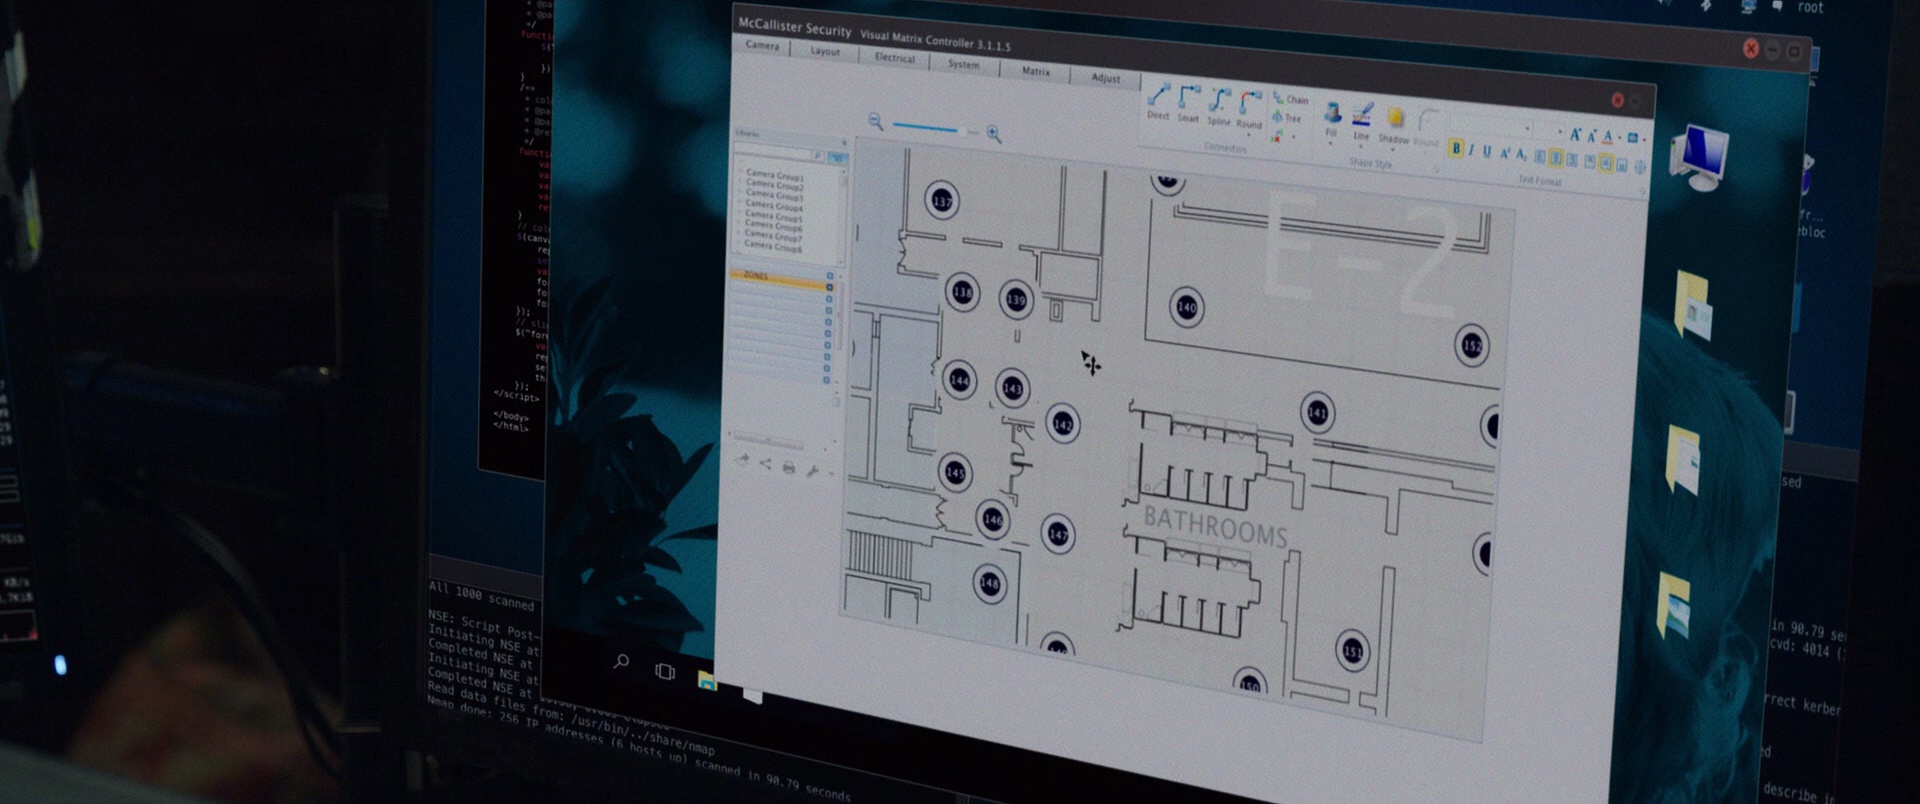Image resolution: width=1920 pixels, height=804 pixels.
Task: Click the zoom out magnifier
Action: pyautogui.click(x=876, y=121)
